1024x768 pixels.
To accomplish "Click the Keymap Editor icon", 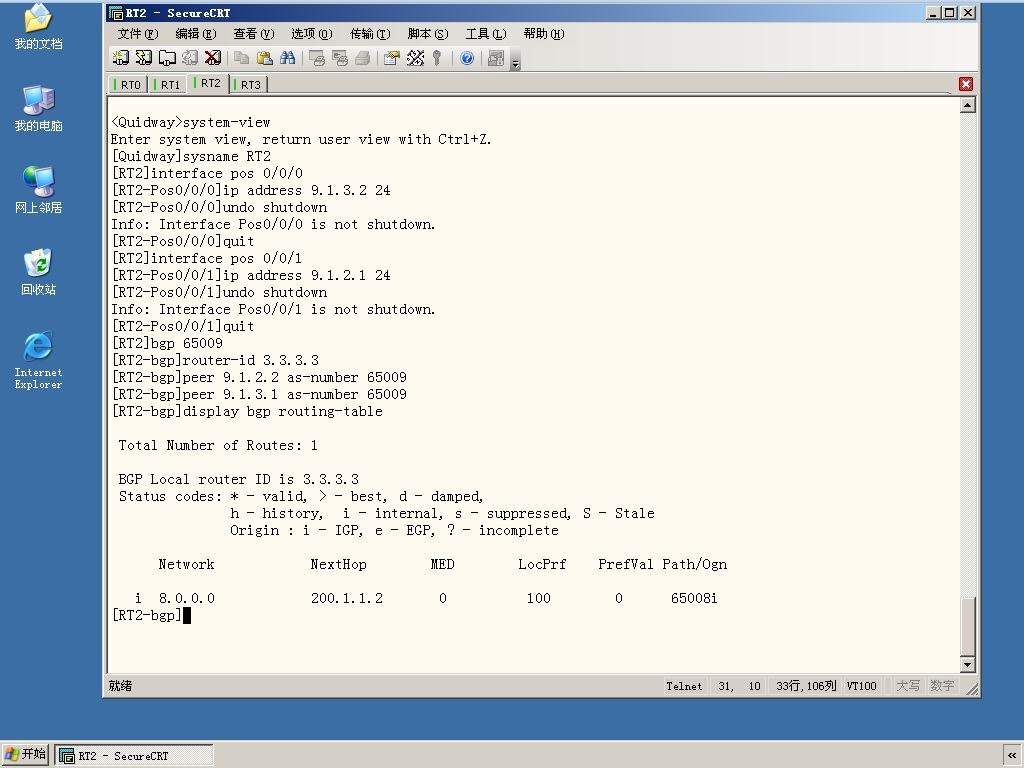I will (x=415, y=58).
